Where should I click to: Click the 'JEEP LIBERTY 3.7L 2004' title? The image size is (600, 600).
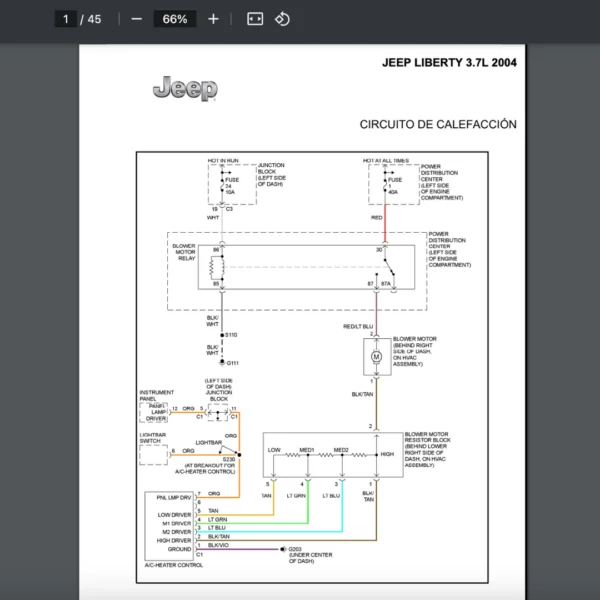pyautogui.click(x=449, y=62)
